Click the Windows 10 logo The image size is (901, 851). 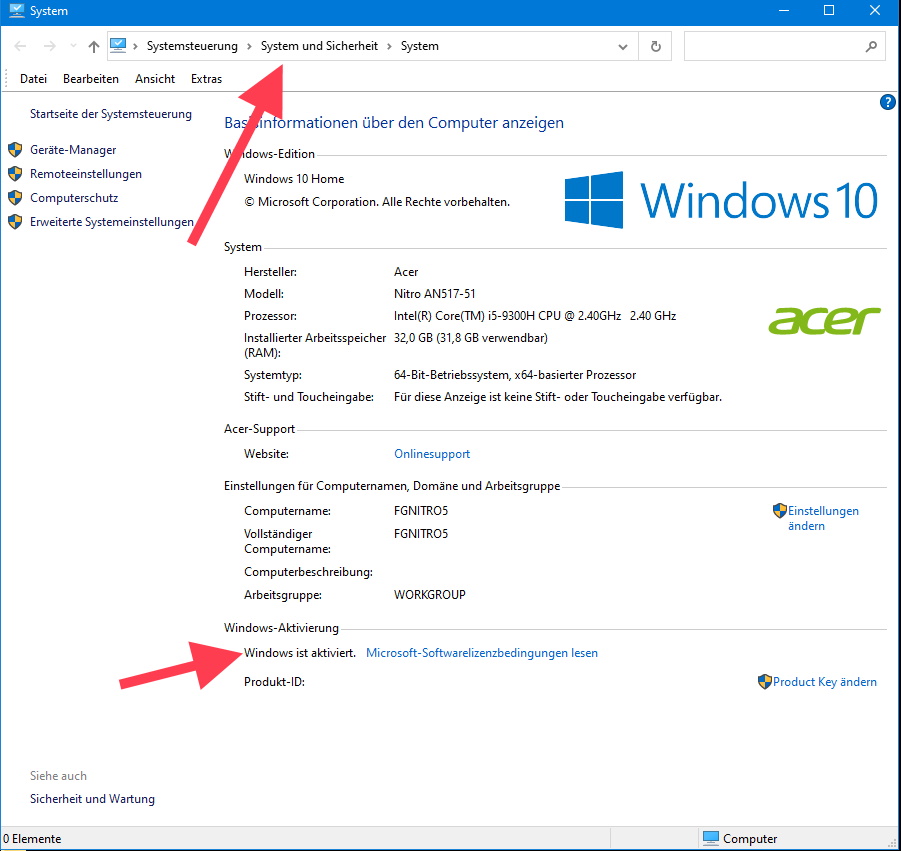(x=721, y=200)
